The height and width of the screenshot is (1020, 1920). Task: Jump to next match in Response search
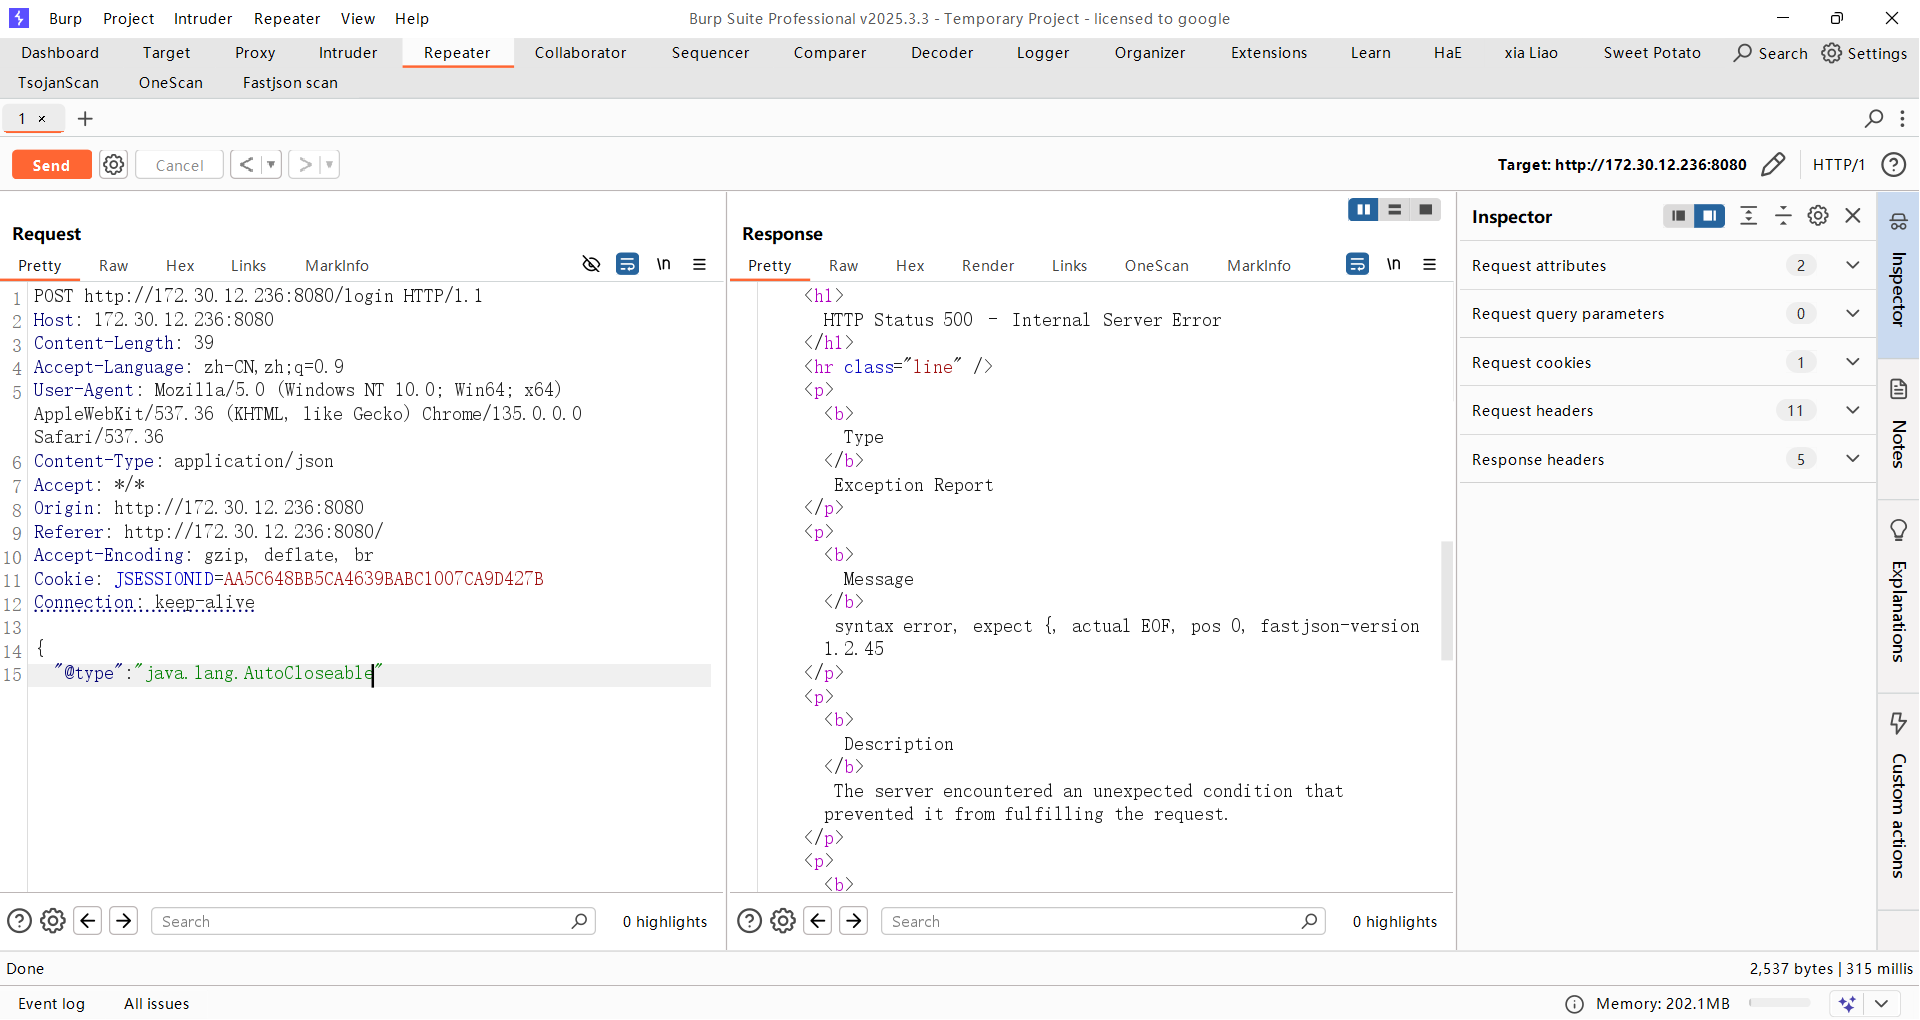pos(854,921)
